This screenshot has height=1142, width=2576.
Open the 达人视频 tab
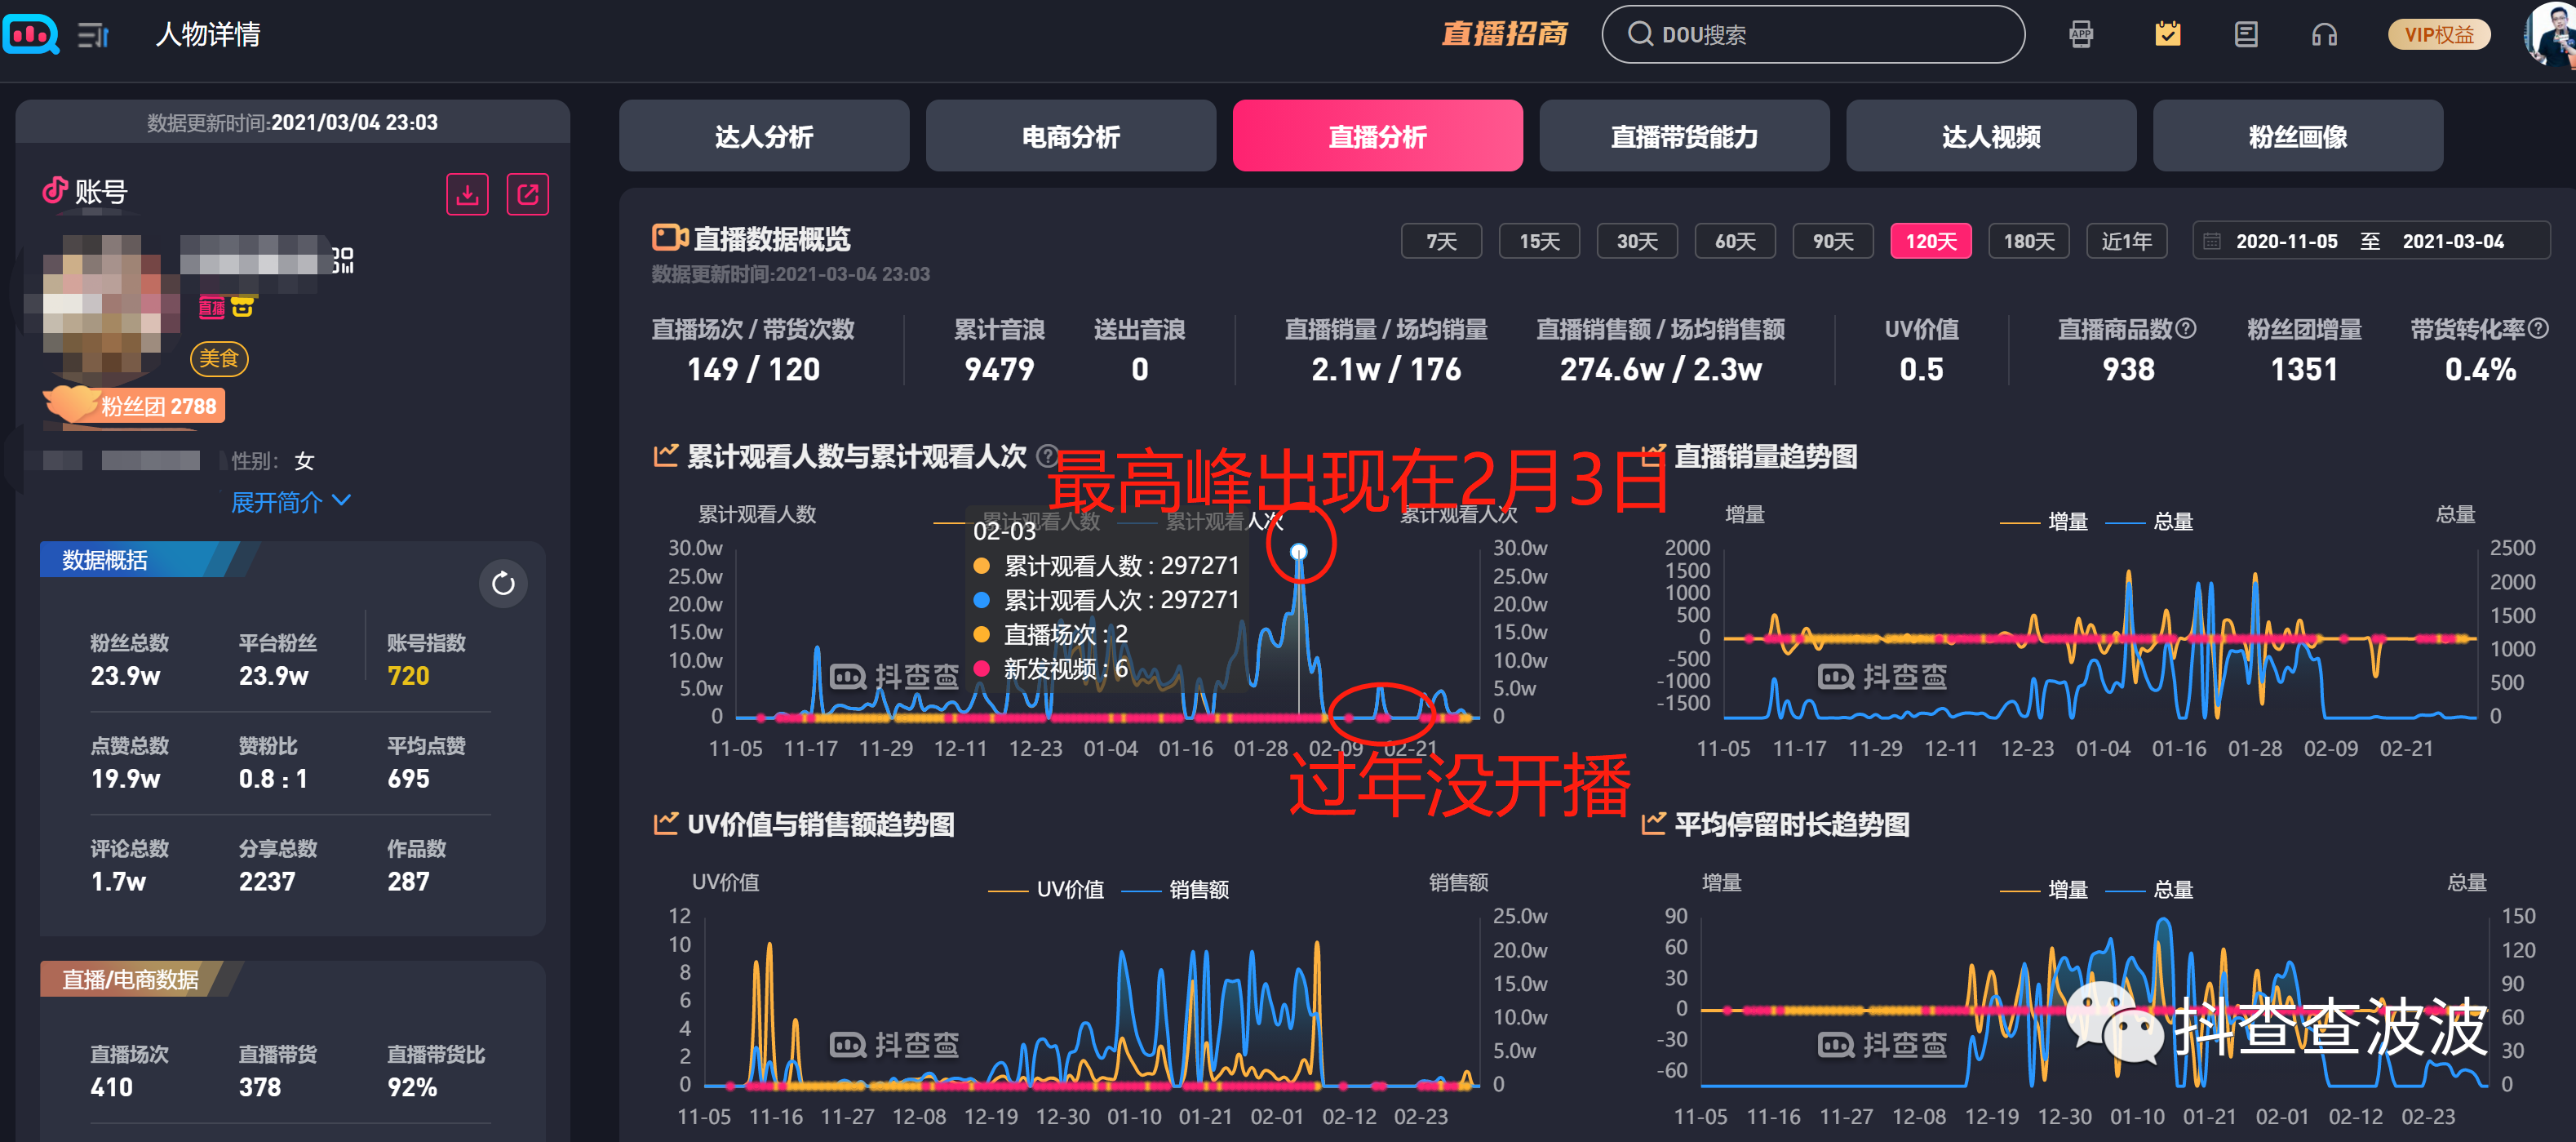[x=1991, y=136]
